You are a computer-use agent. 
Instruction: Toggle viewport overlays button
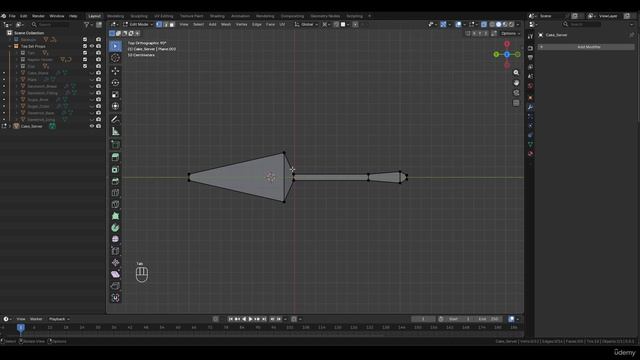(x=458, y=24)
